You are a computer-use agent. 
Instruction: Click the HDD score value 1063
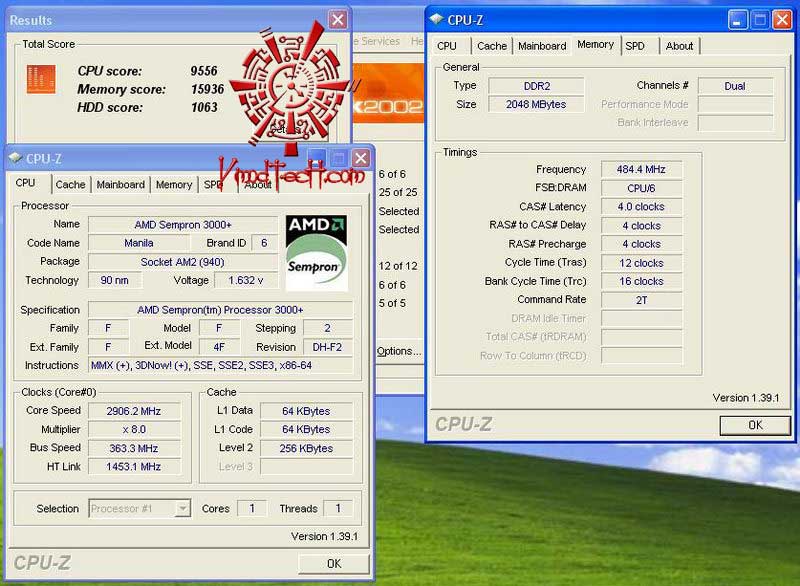tap(204, 108)
